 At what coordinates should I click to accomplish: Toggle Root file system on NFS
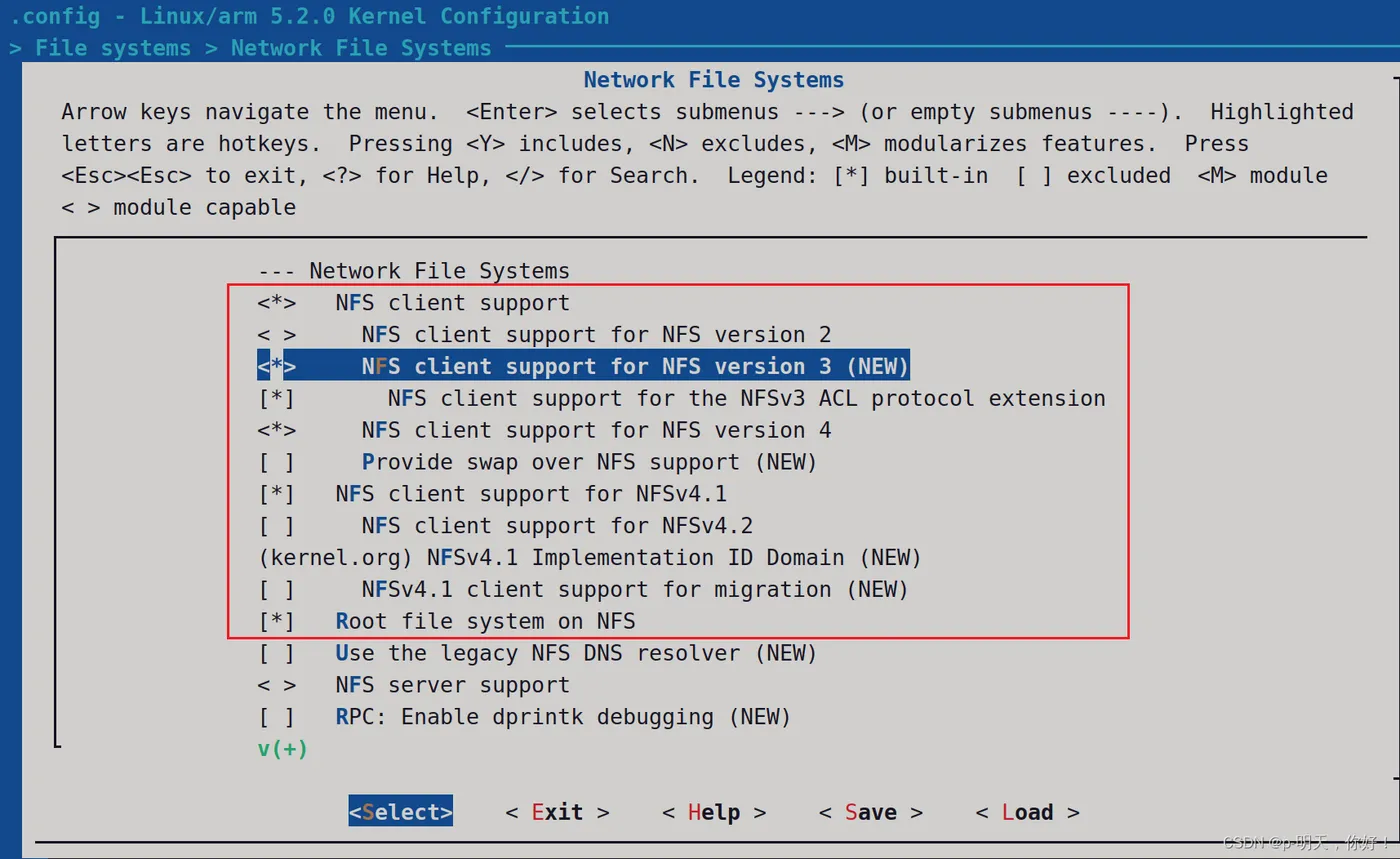[277, 622]
